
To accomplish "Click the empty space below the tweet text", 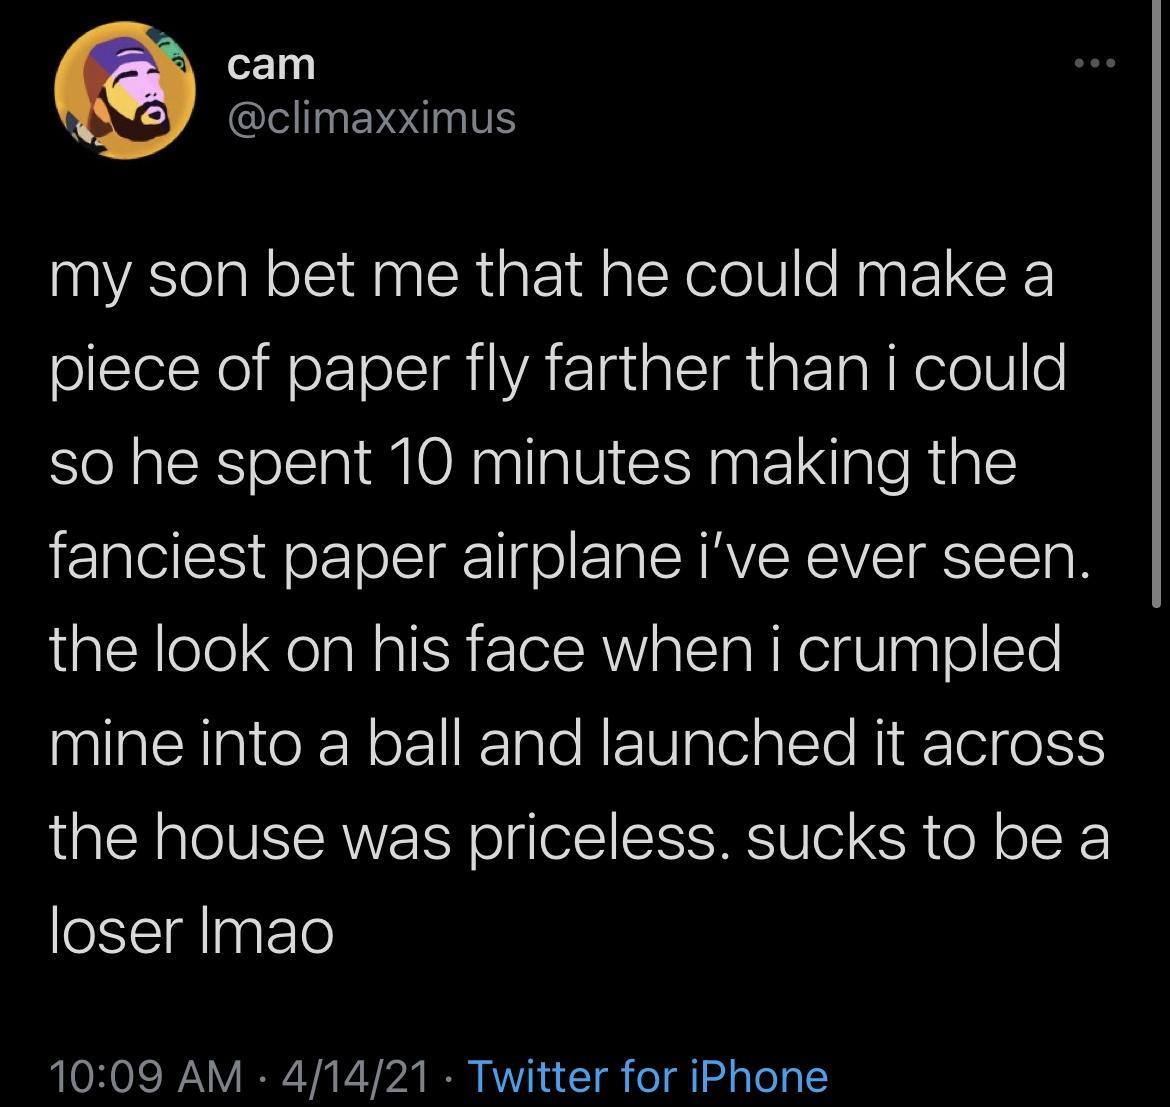I will [x=585, y=1000].
